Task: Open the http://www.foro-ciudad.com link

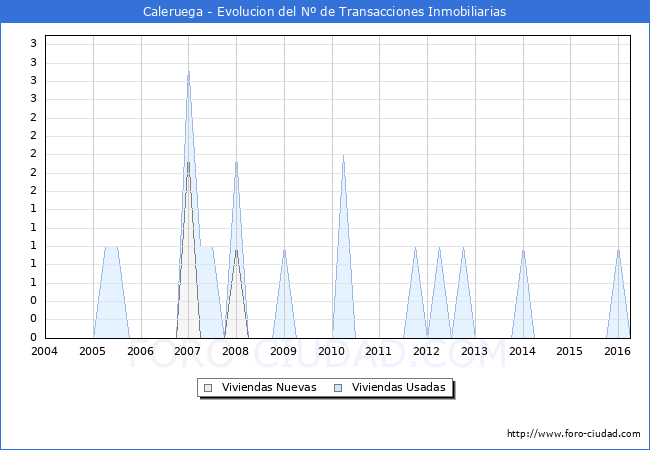Action: pyautogui.click(x=574, y=434)
